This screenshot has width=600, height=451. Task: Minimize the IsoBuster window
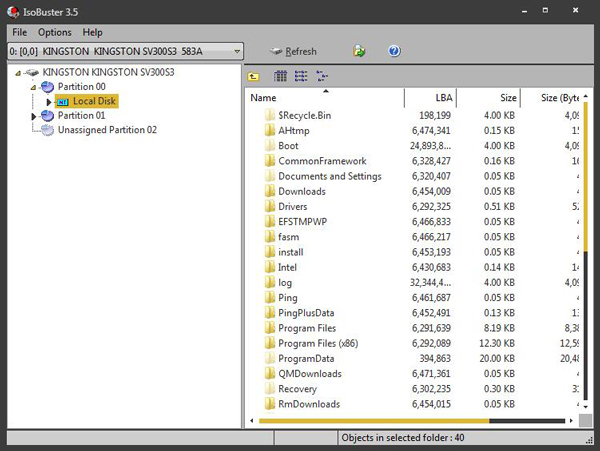524,11
